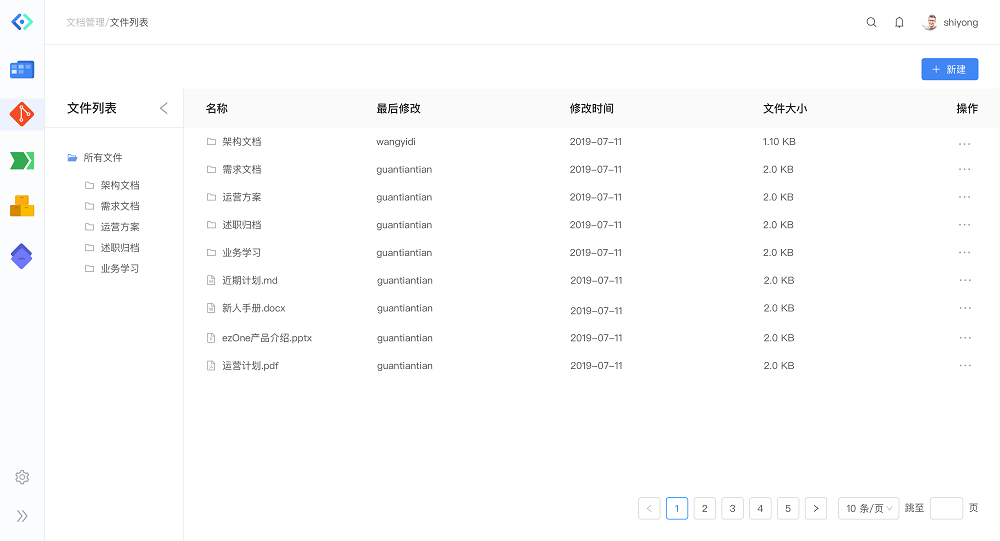Click the jump-to-page input field
Image resolution: width=1000 pixels, height=541 pixels.
point(946,508)
